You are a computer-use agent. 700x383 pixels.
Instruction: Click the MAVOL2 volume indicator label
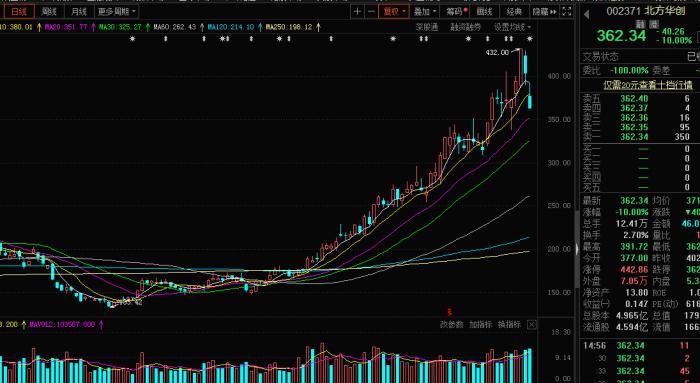point(62,325)
